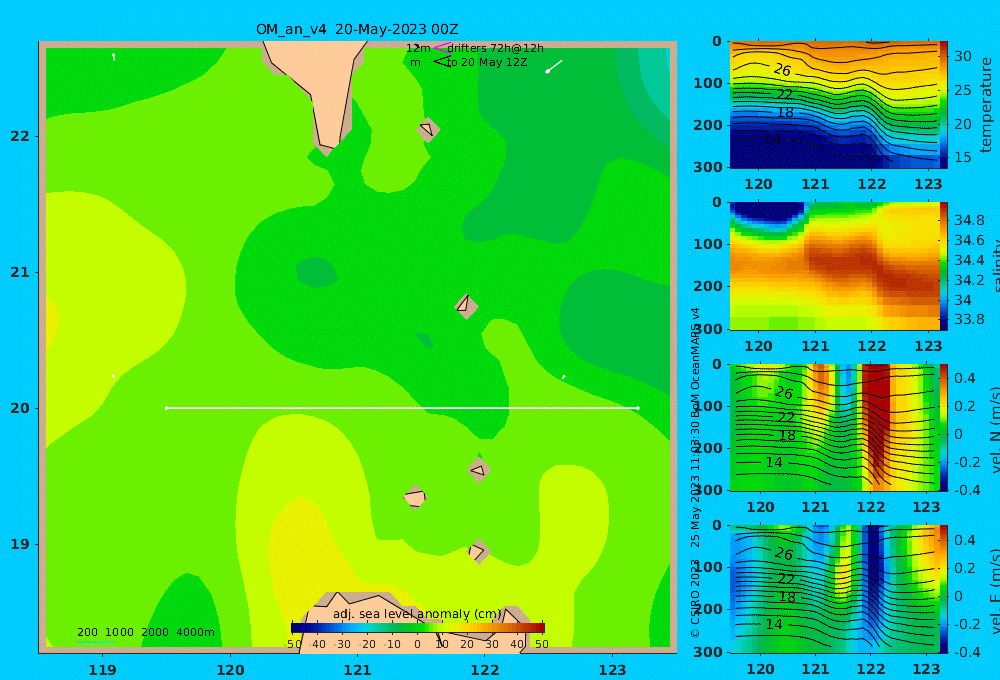Select the white drifter track marker

554,66
